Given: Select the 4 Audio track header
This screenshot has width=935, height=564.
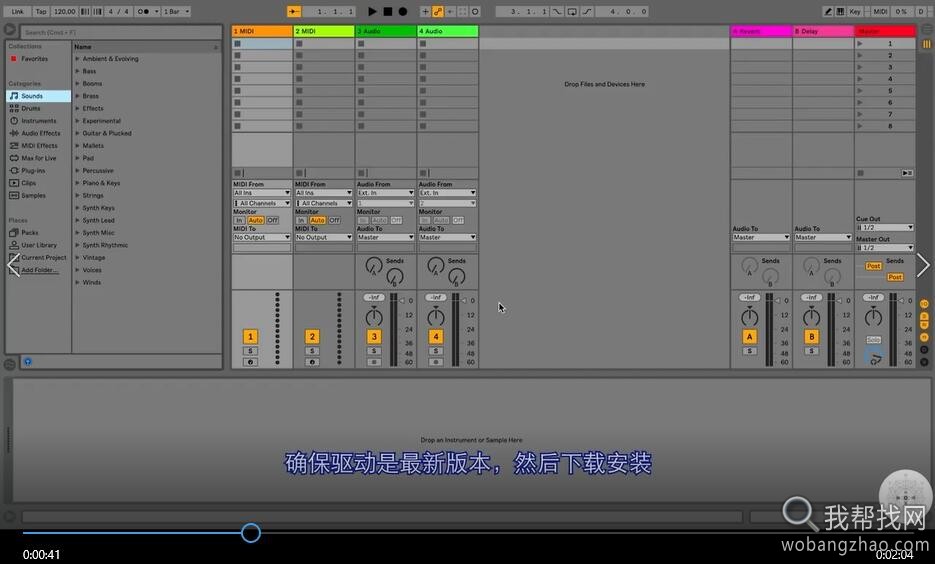Looking at the screenshot, I should [x=448, y=31].
